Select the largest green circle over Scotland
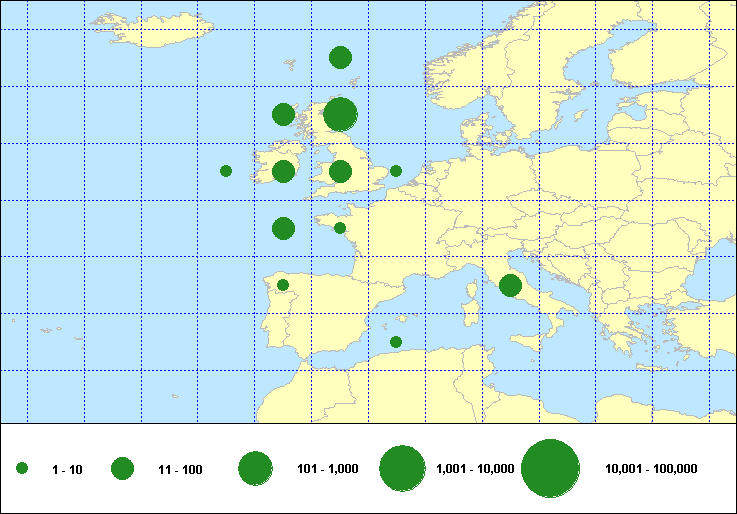Screen dimensions: 737x514 [340, 114]
